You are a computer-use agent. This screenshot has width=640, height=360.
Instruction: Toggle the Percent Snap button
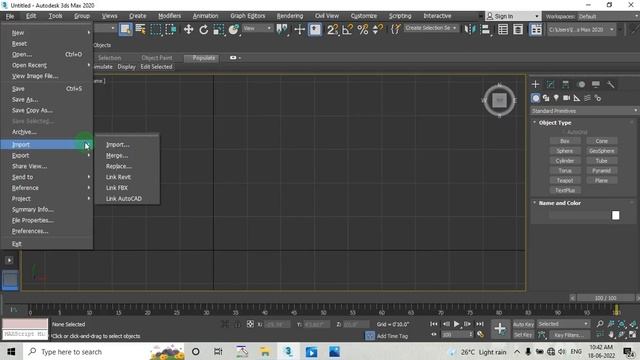coord(362,29)
